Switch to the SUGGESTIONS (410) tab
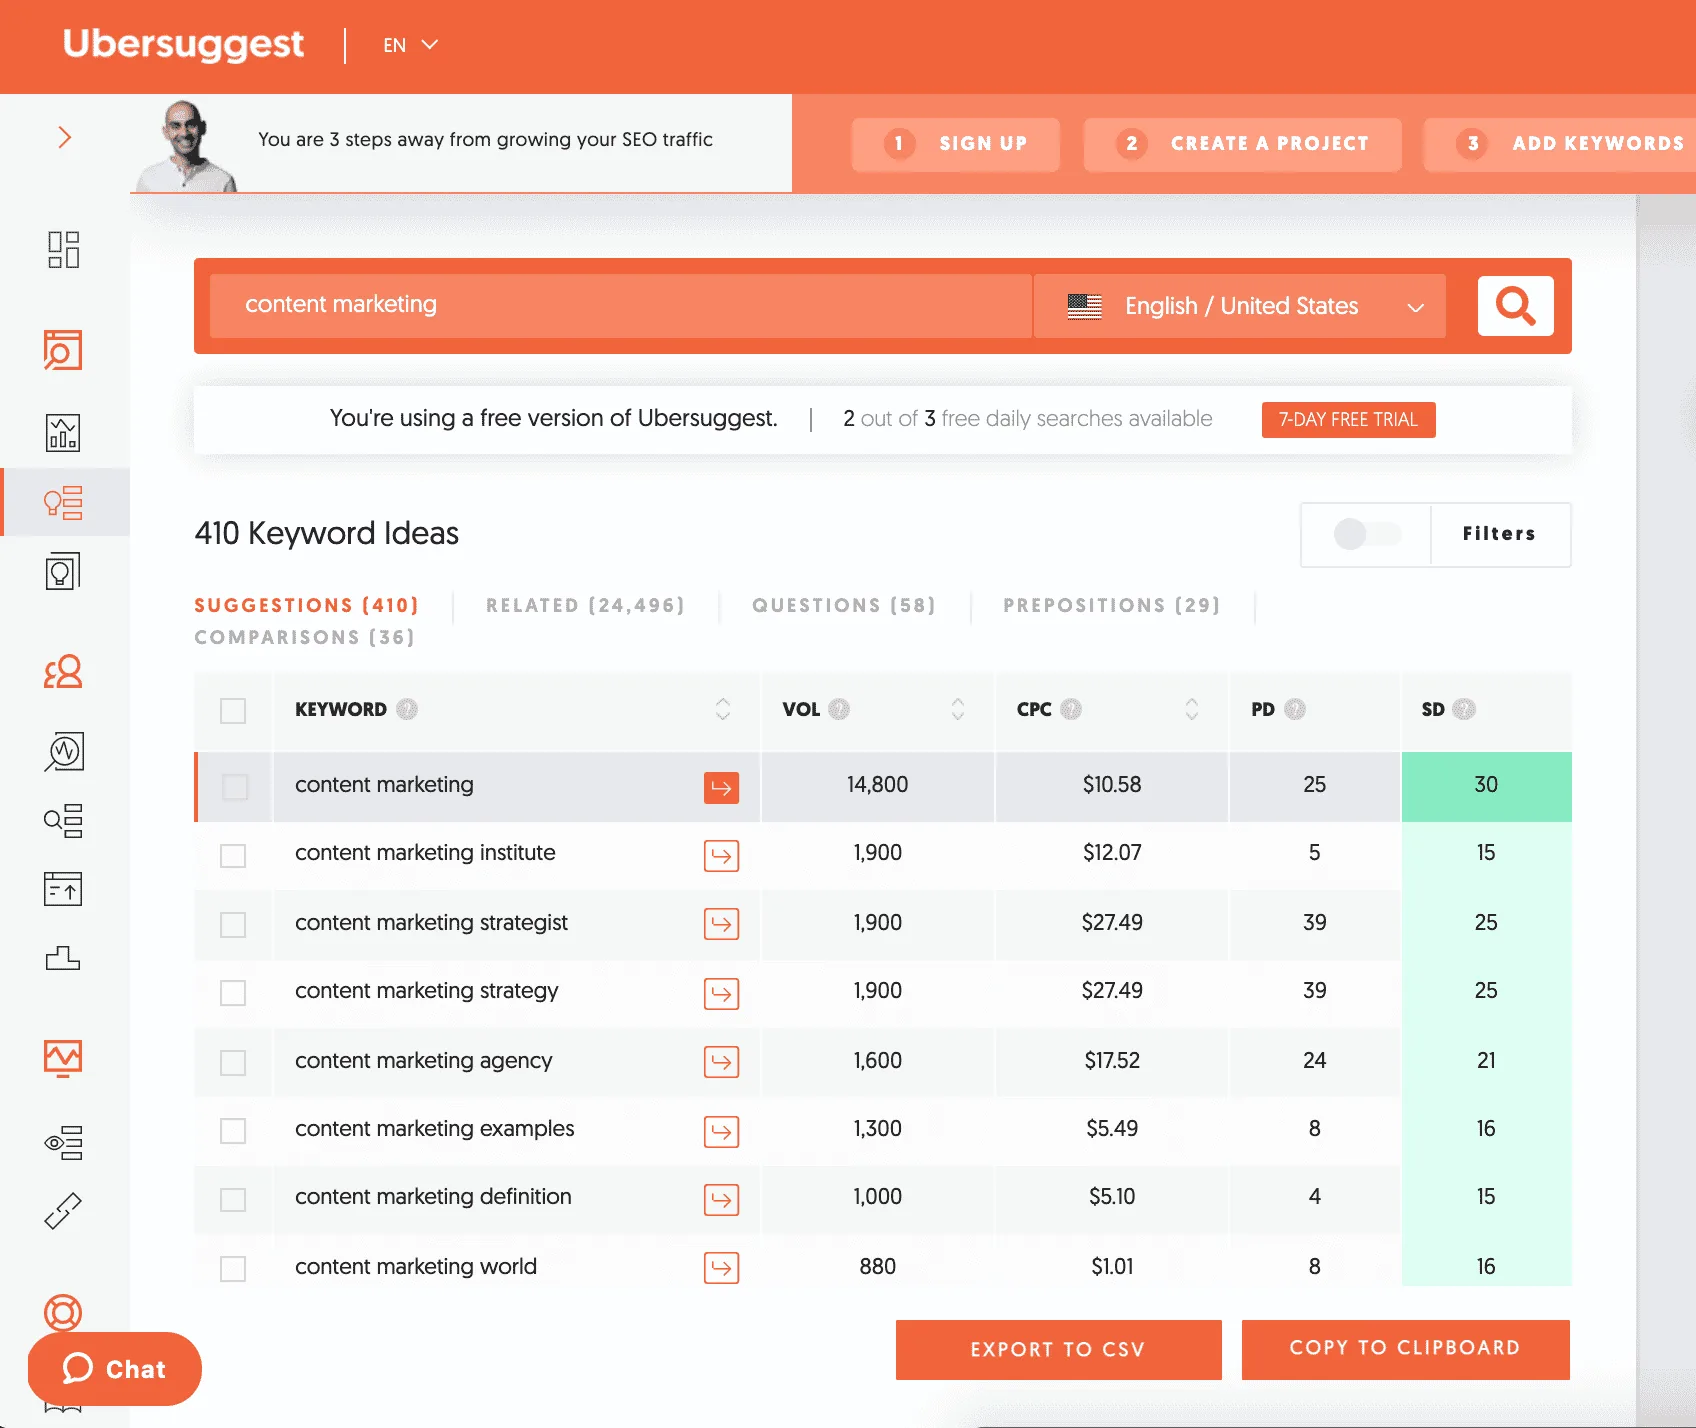Screen dimensions: 1696x1428 pos(306,605)
